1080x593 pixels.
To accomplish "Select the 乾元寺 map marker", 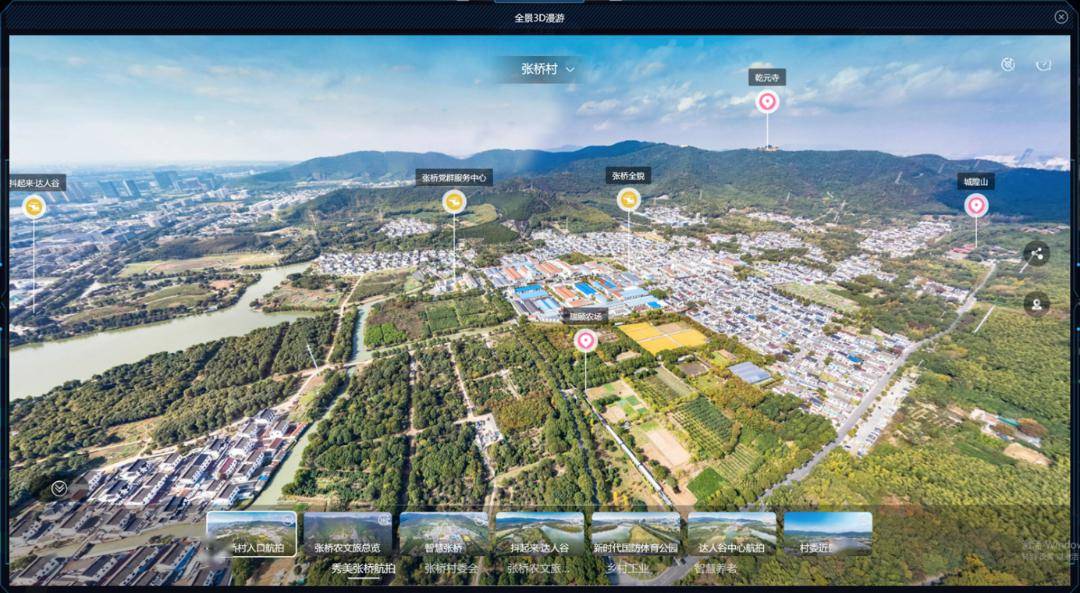I will (767, 101).
